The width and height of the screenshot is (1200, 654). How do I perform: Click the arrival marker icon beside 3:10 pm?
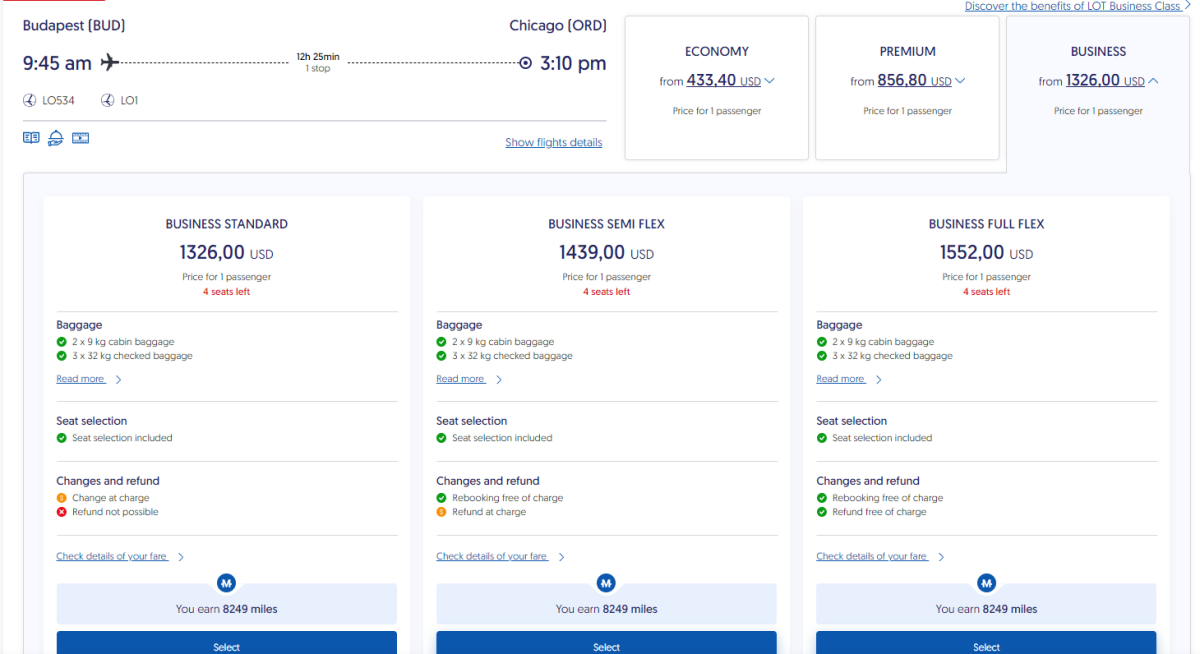[x=525, y=63]
